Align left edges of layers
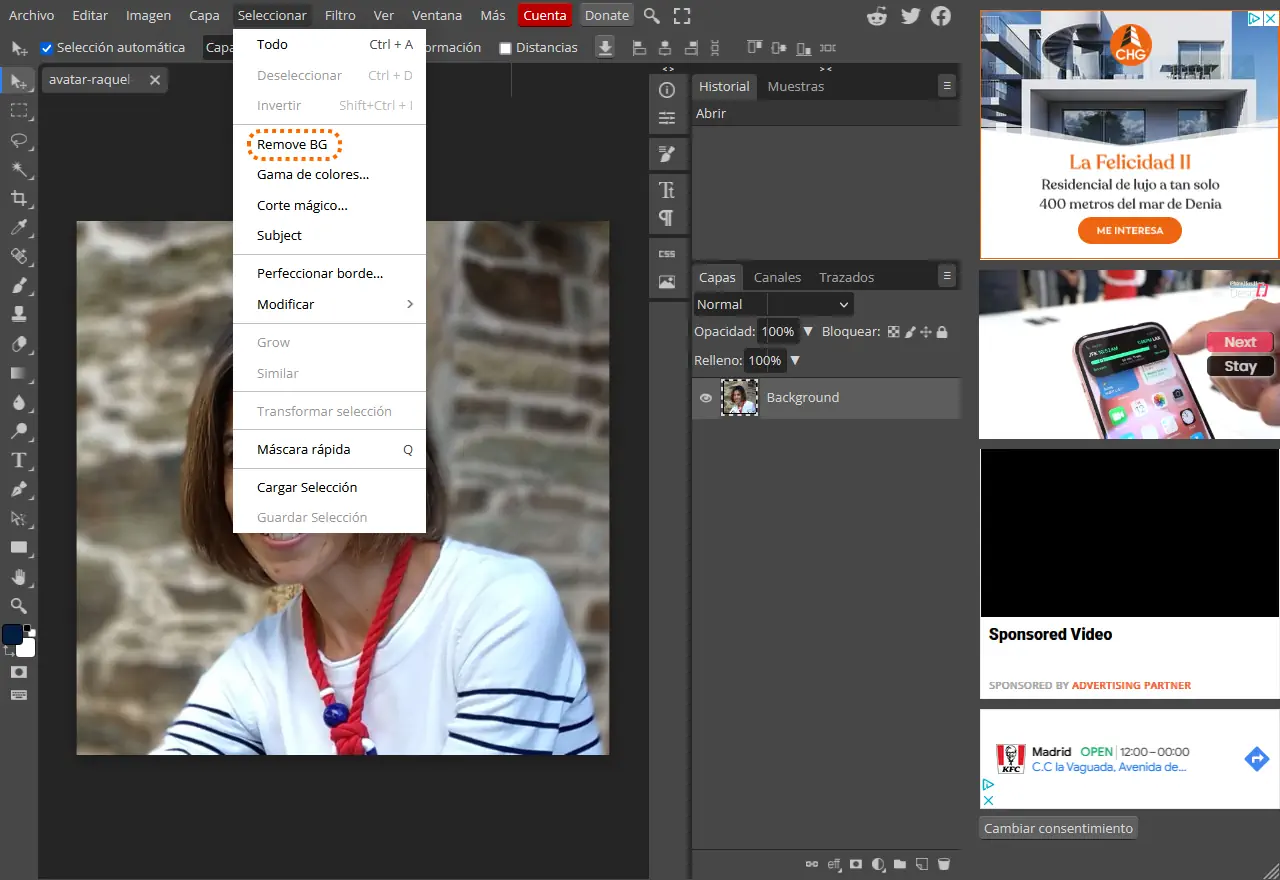Image resolution: width=1280 pixels, height=880 pixels. click(x=638, y=47)
